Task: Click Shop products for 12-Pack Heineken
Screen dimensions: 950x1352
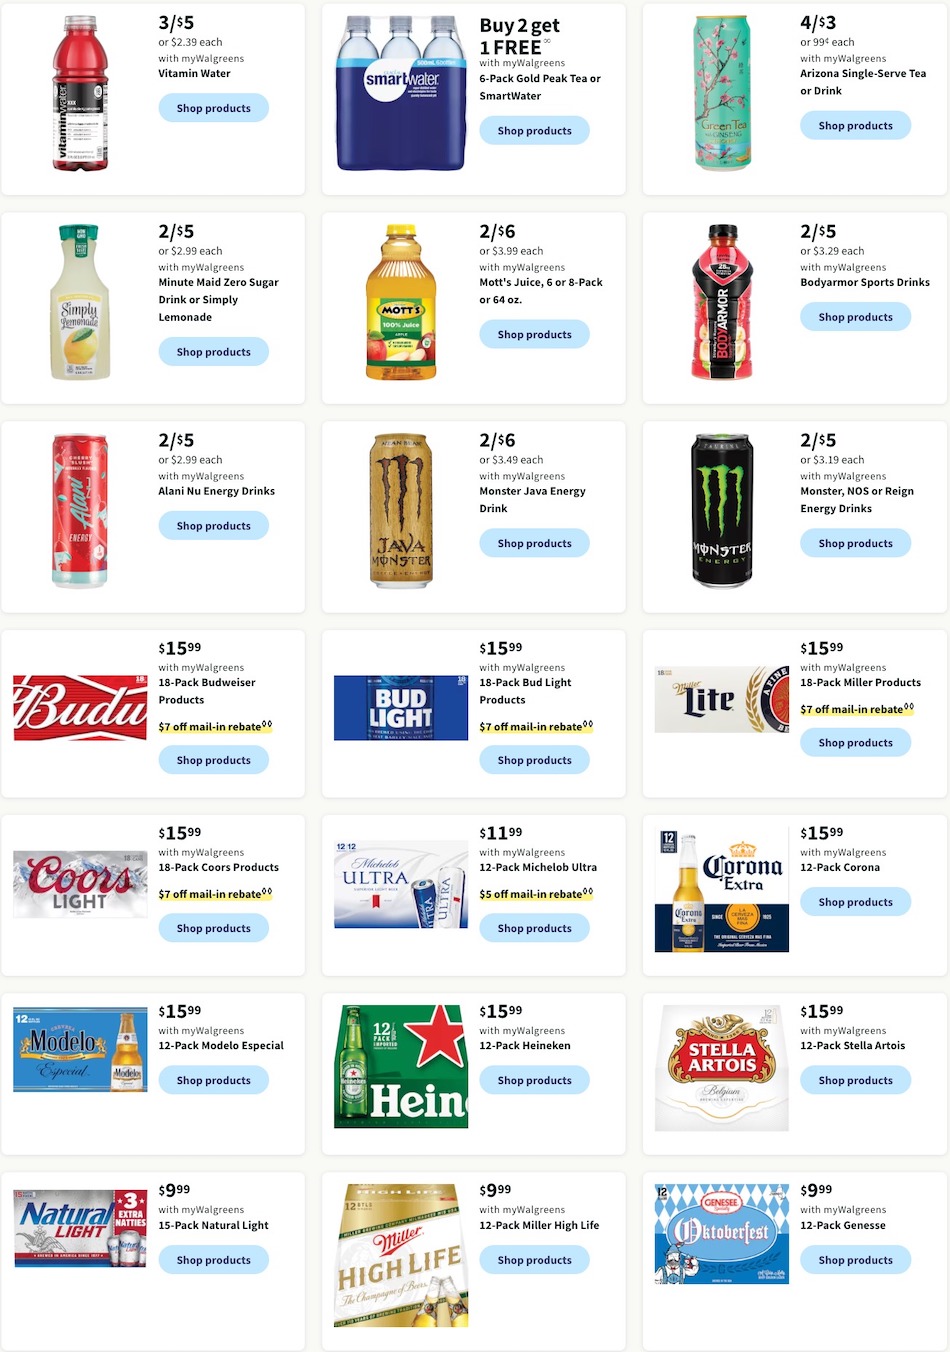Action: (x=534, y=1080)
